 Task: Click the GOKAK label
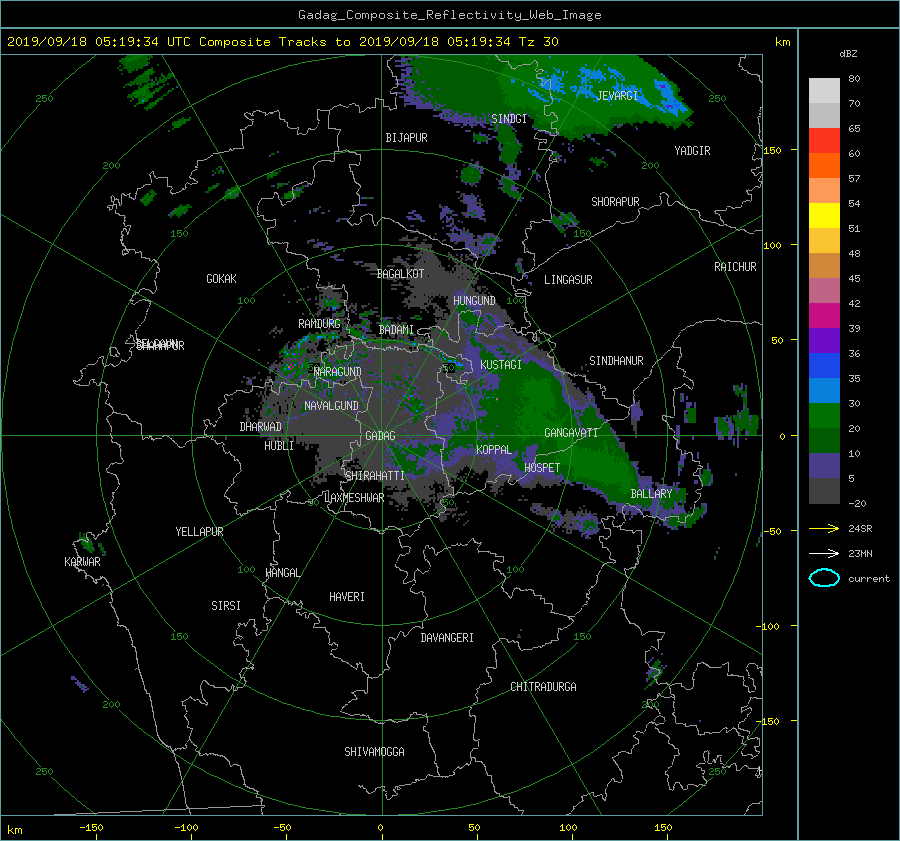[x=222, y=279]
